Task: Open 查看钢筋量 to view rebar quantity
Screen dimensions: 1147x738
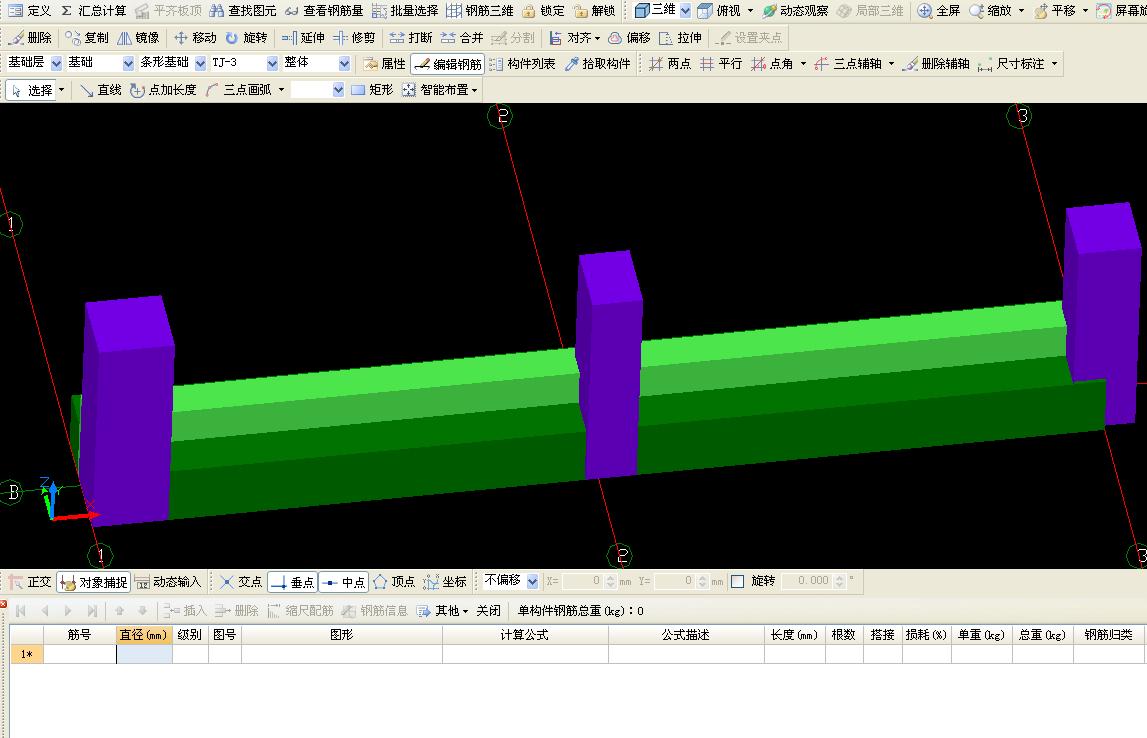Action: point(323,11)
